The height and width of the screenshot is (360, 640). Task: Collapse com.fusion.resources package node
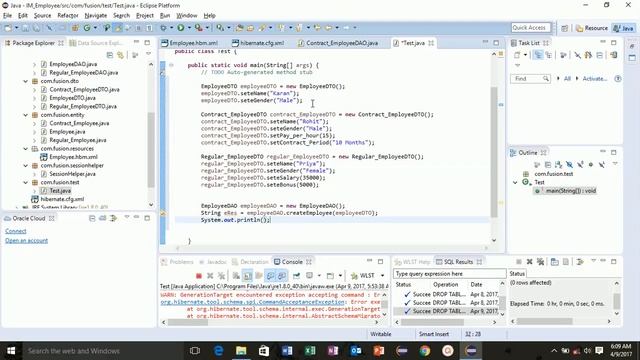[x=26, y=149]
